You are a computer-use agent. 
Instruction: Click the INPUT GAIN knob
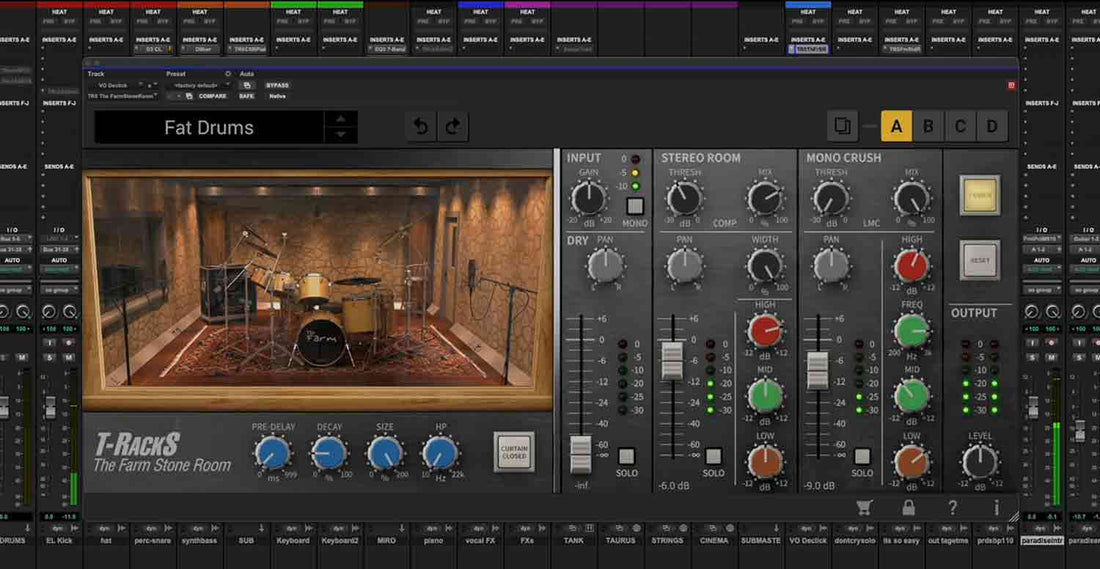point(588,197)
